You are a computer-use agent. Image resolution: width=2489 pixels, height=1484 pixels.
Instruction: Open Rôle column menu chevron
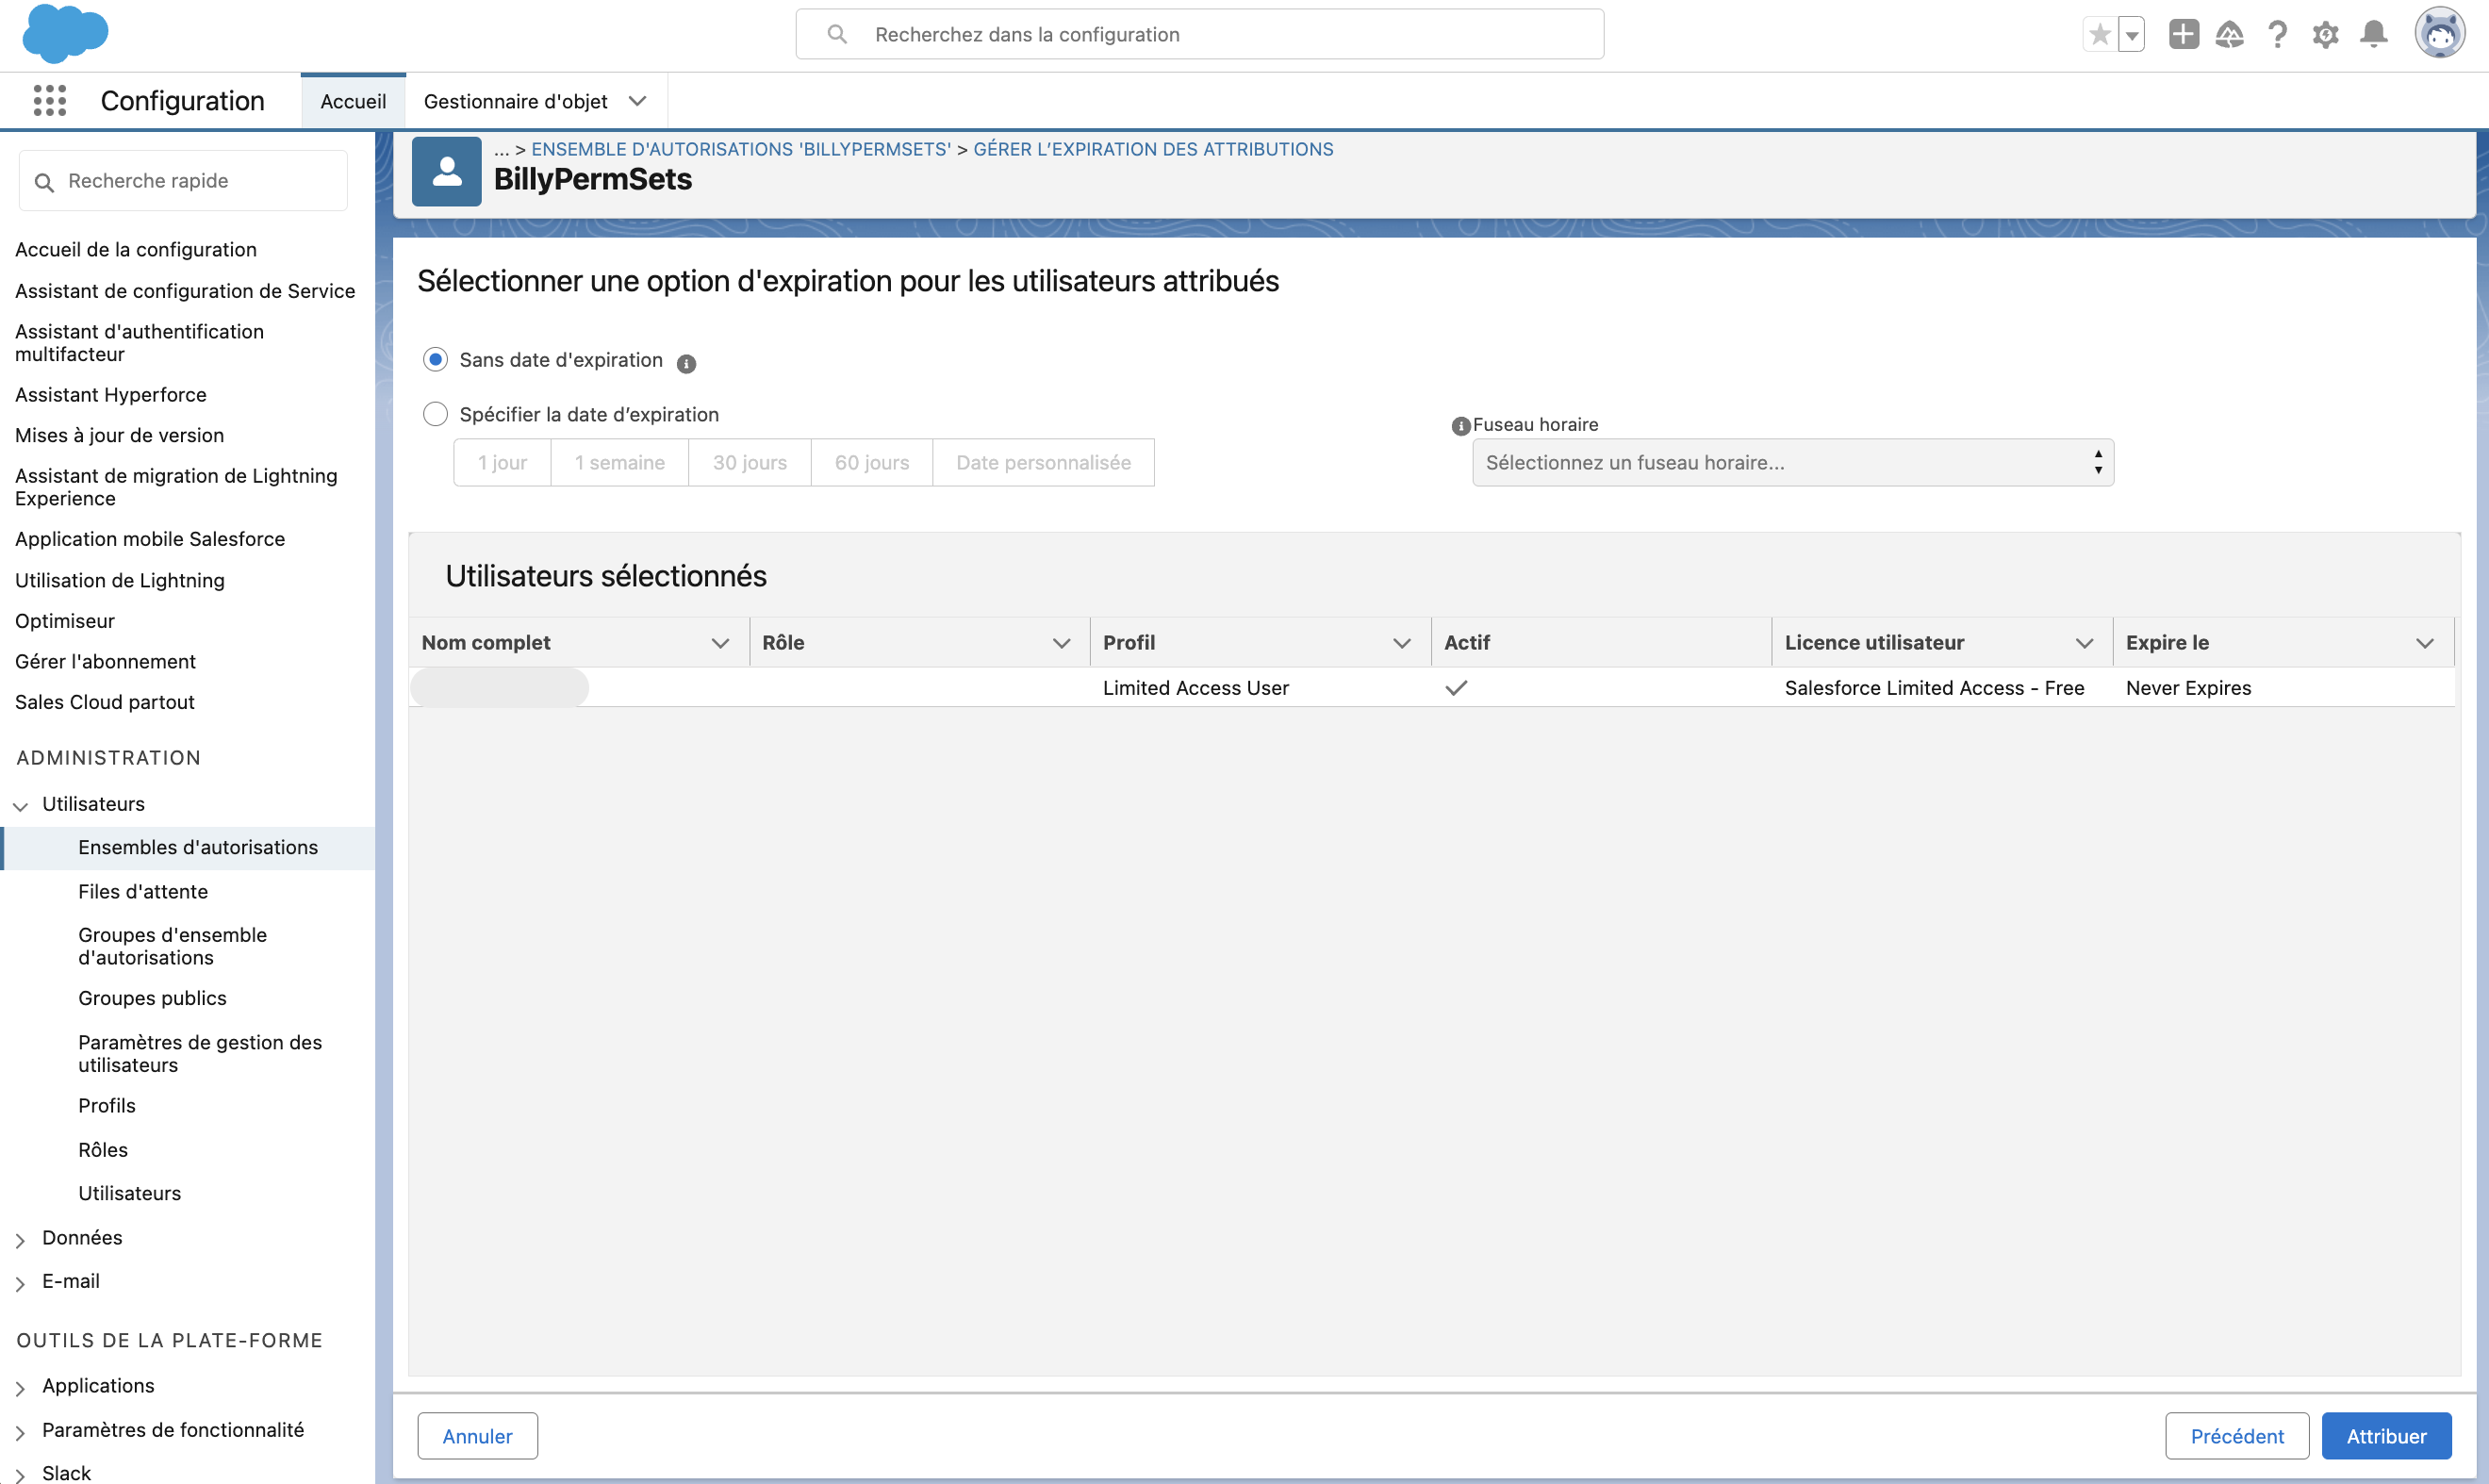coord(1062,643)
